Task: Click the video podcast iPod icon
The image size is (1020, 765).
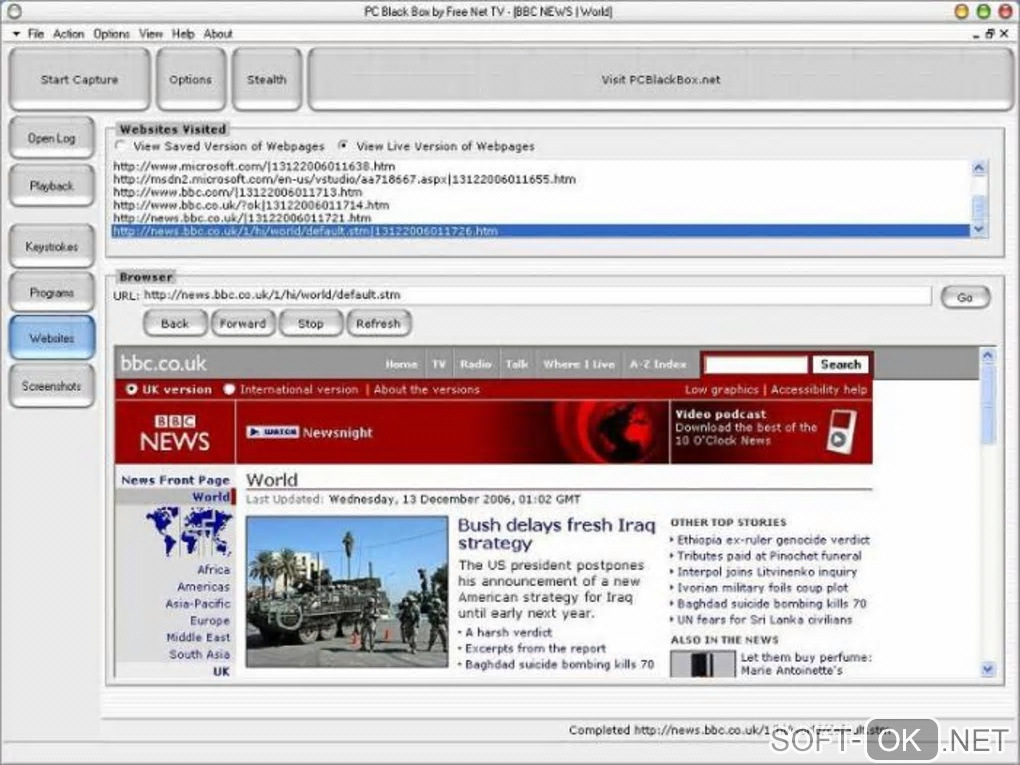Action: (842, 432)
